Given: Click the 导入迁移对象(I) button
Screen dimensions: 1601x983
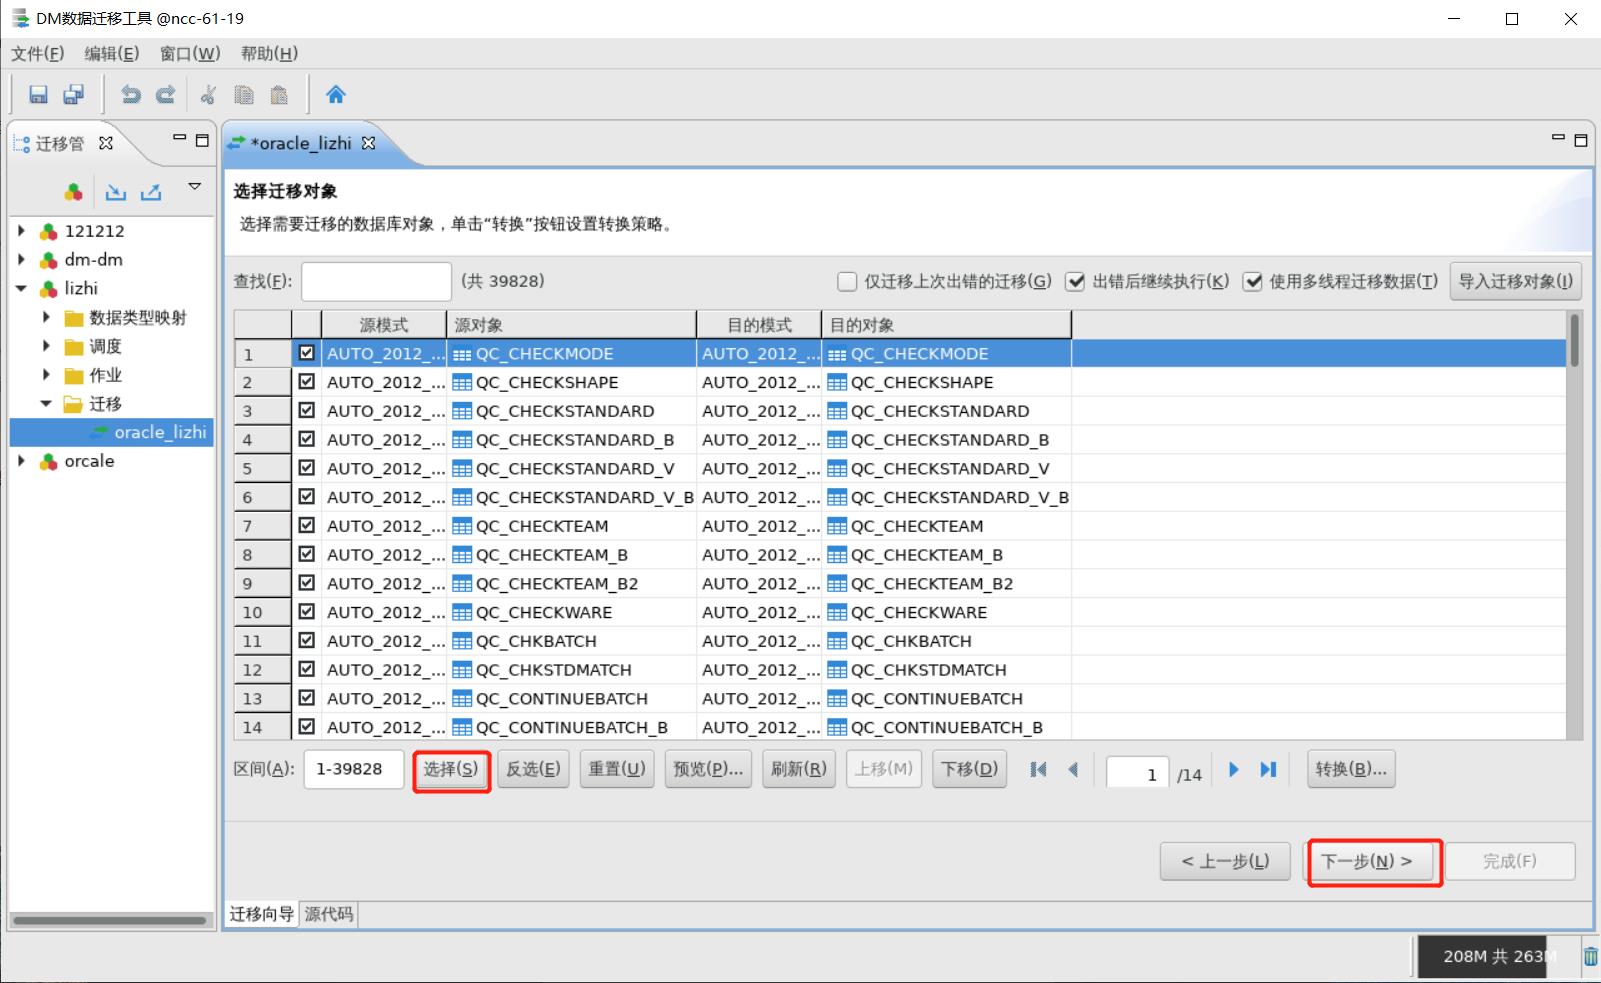Looking at the screenshot, I should pos(1515,281).
